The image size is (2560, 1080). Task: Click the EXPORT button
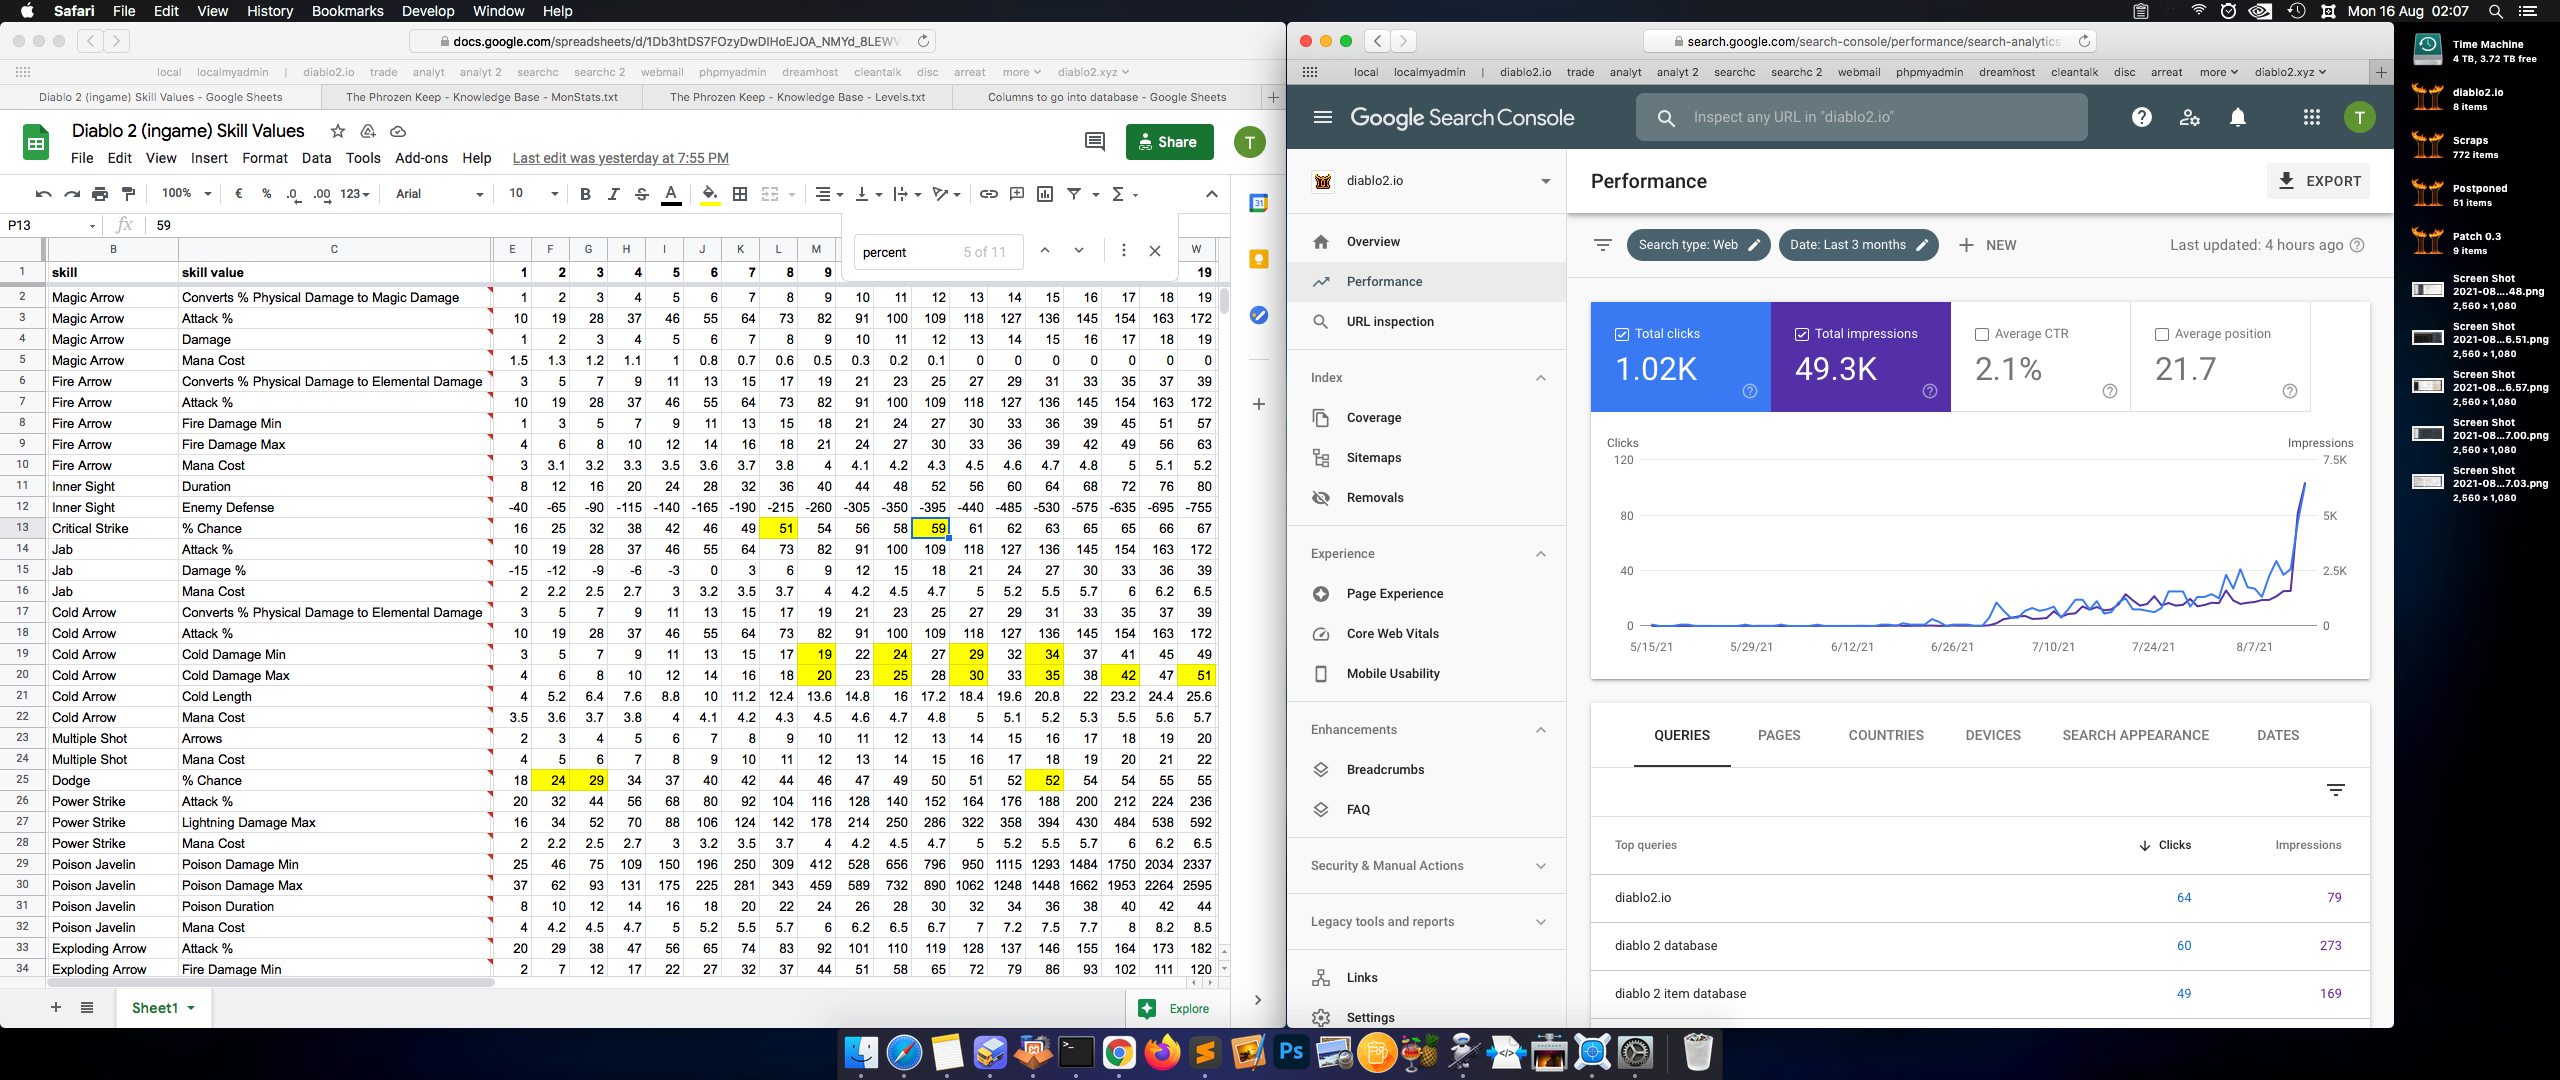[x=2319, y=181]
